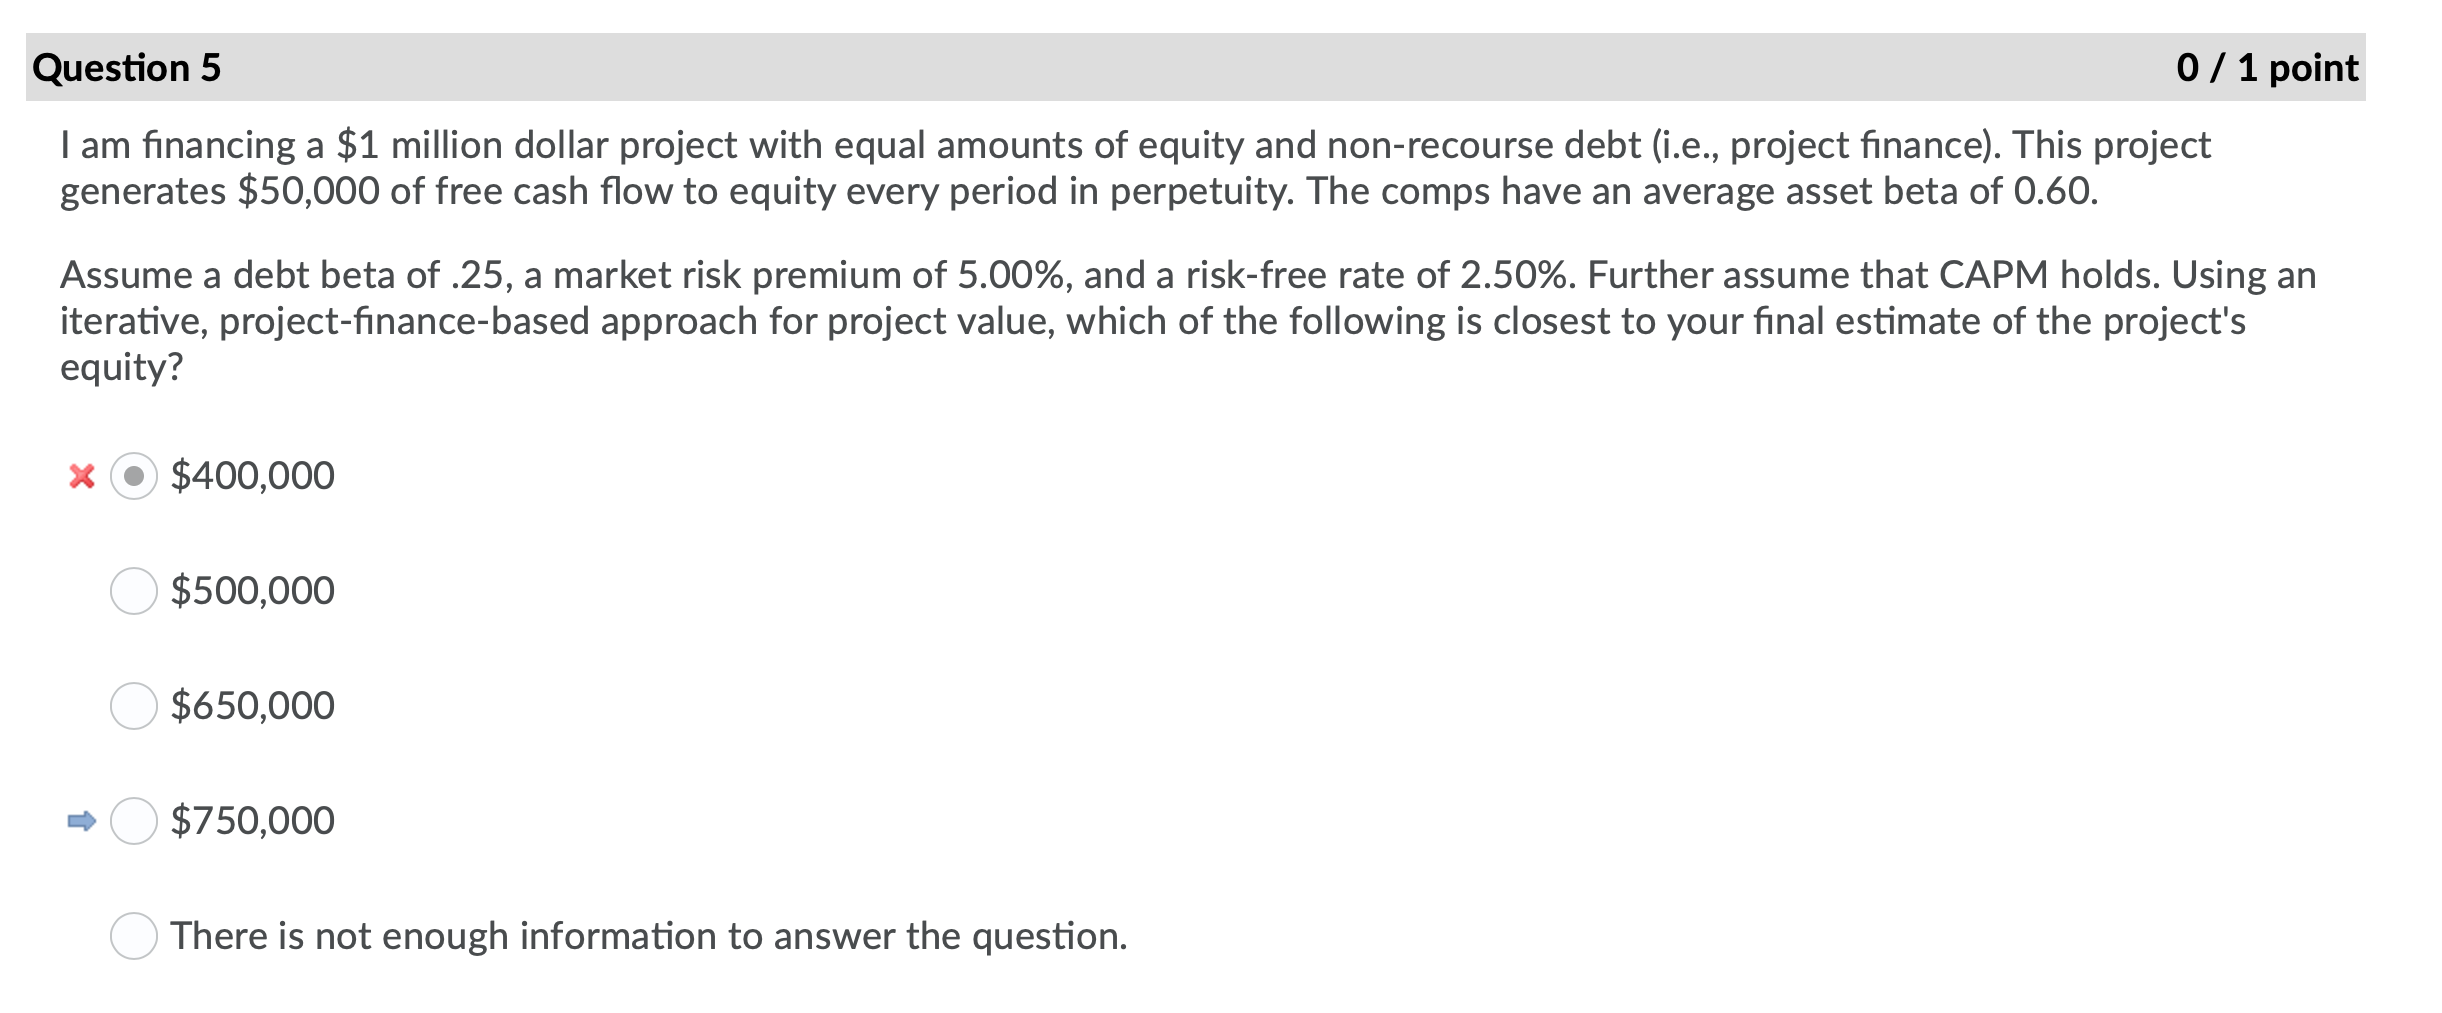Click the empty radio beside $750,000
This screenshot has height=1013, width=2442.
(x=135, y=821)
